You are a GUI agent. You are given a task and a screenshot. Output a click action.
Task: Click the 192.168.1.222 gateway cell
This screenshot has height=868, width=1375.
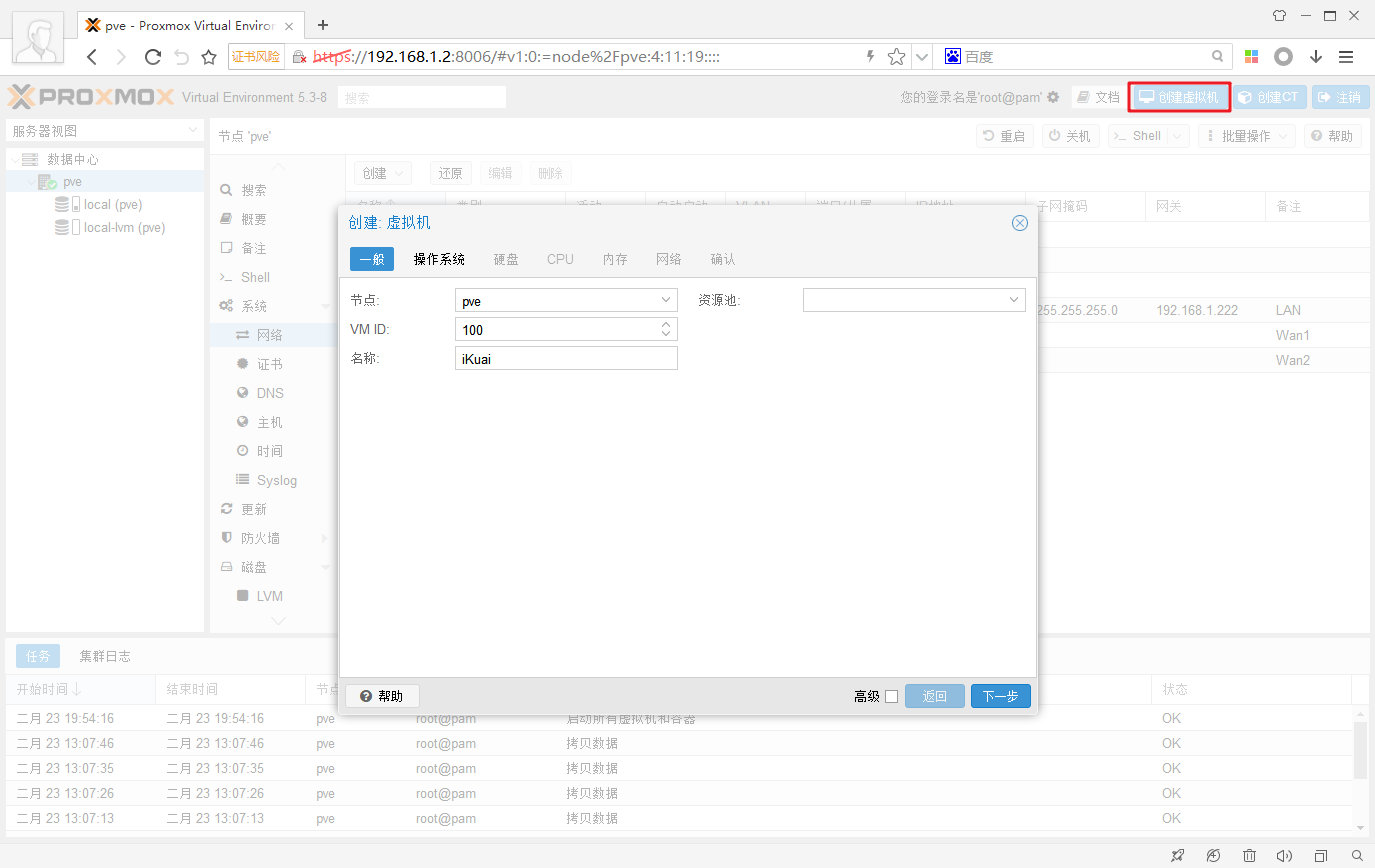point(1197,310)
